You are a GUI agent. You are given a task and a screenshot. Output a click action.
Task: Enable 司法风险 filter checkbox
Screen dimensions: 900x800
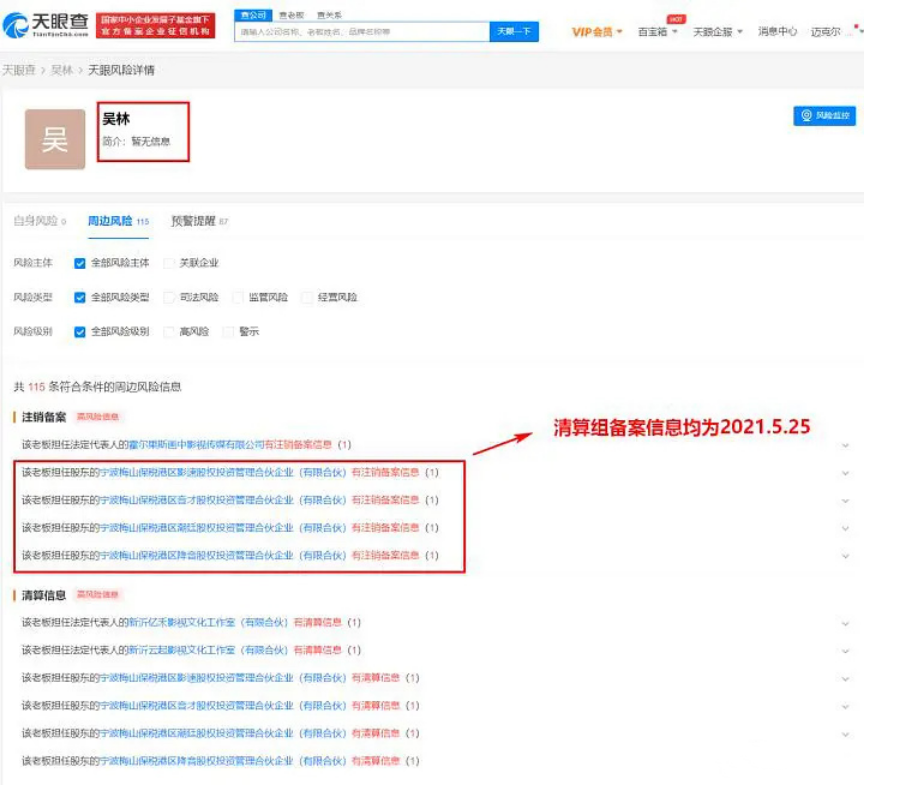169,297
